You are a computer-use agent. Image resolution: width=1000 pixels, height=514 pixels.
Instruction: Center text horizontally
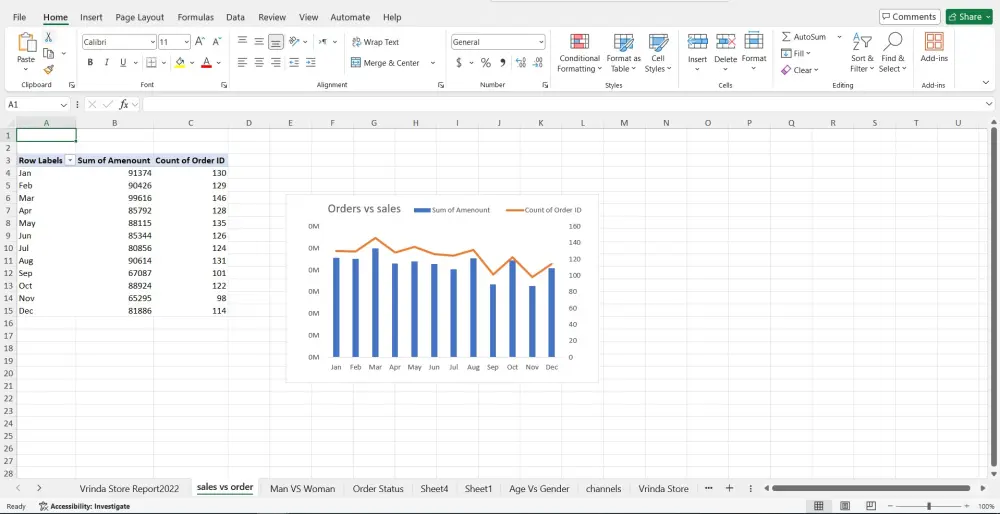coord(259,62)
